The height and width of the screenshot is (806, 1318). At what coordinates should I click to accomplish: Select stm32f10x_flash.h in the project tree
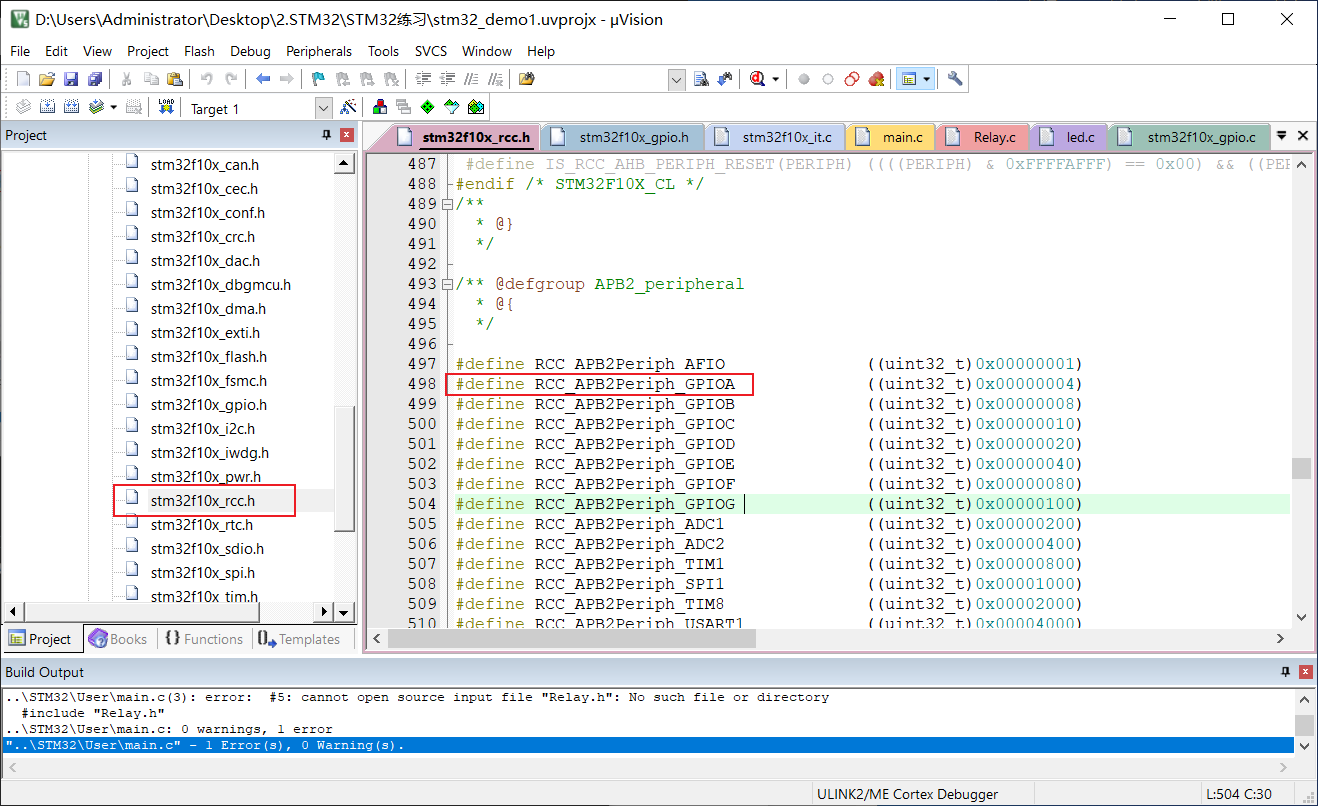point(208,357)
